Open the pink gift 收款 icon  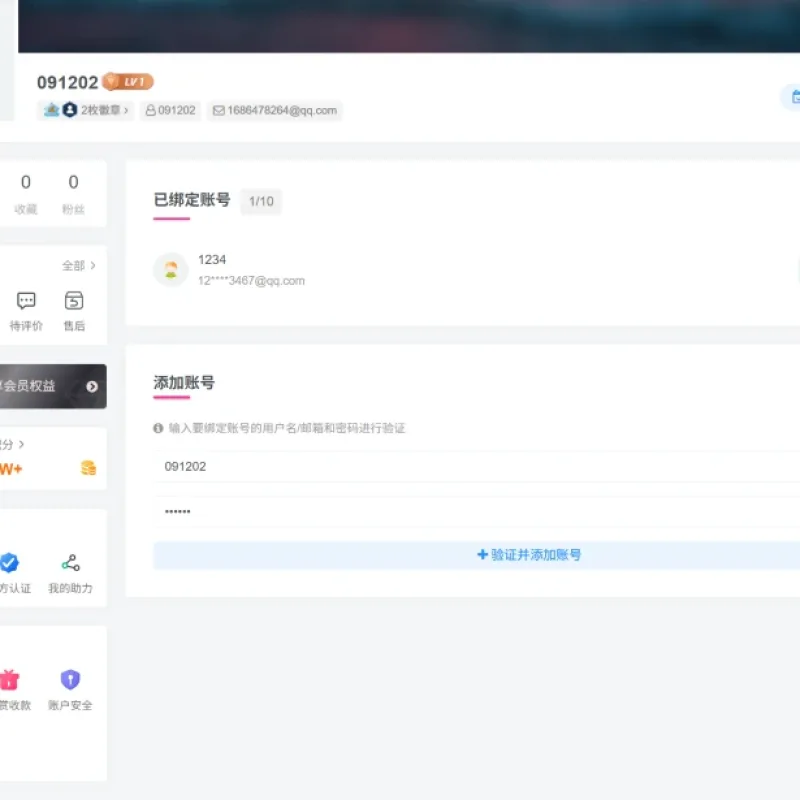pyautogui.click(x=9, y=679)
